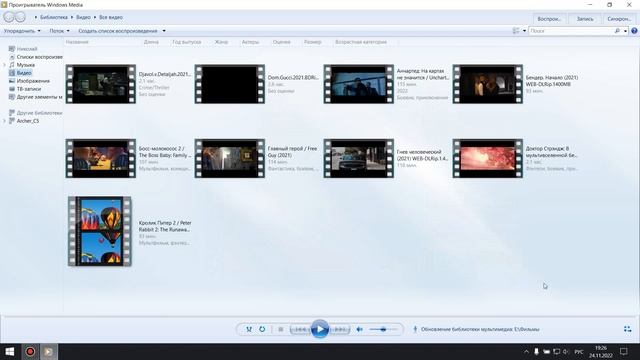Image resolution: width=640 pixels, height=360 pixels.
Task: Go back with the round Back button
Action: tap(9, 17)
